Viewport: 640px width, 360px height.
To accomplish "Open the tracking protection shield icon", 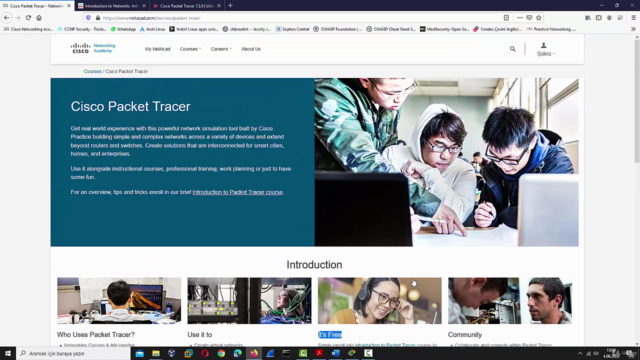I will click(x=88, y=18).
